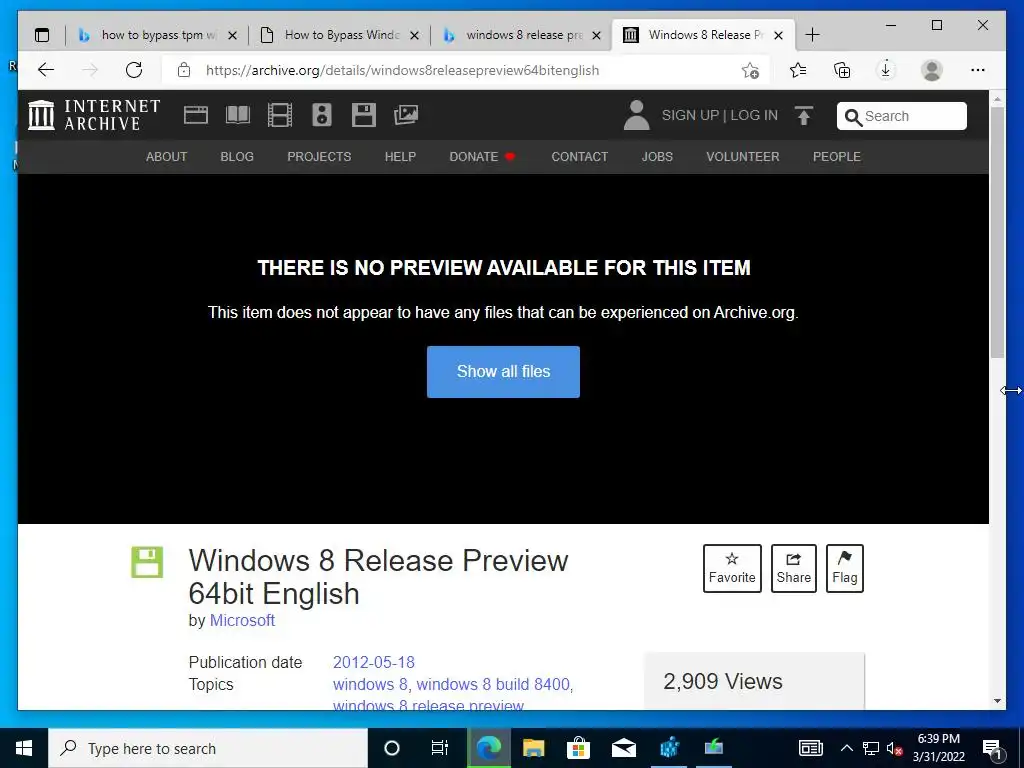
Task: Click the Edge tab actions menu icon
Action: point(42,35)
